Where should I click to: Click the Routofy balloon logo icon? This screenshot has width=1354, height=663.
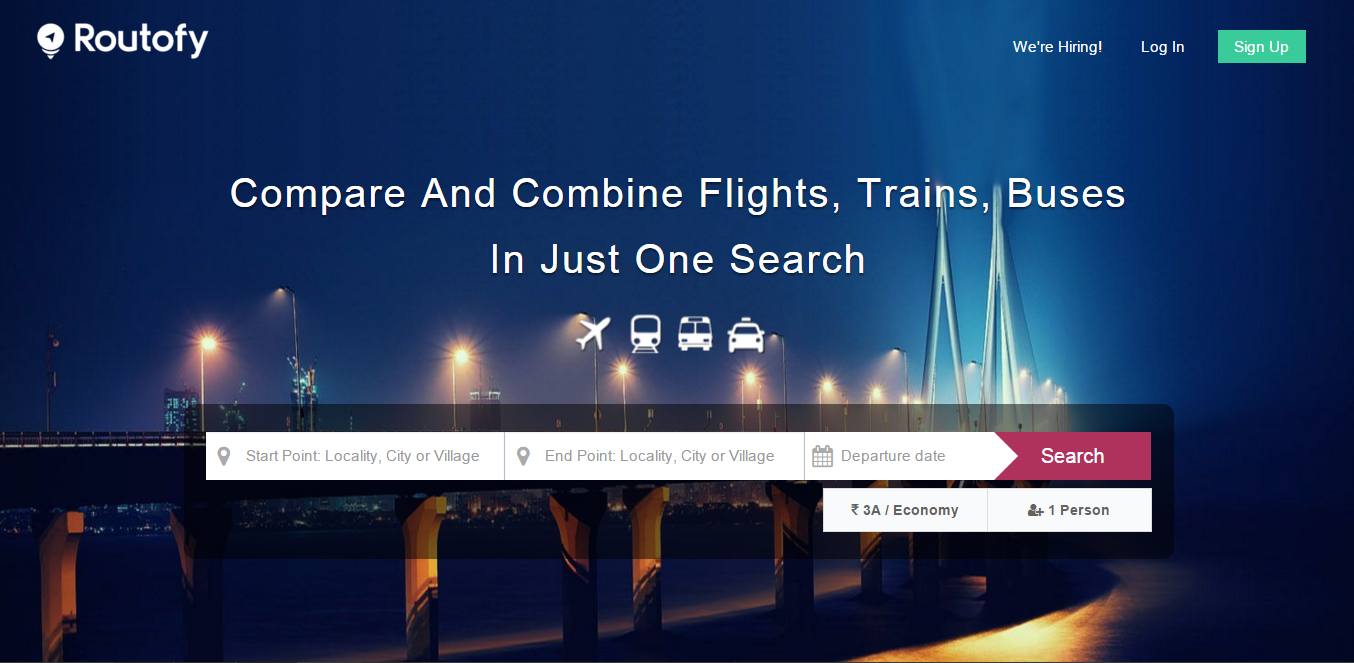[x=51, y=40]
